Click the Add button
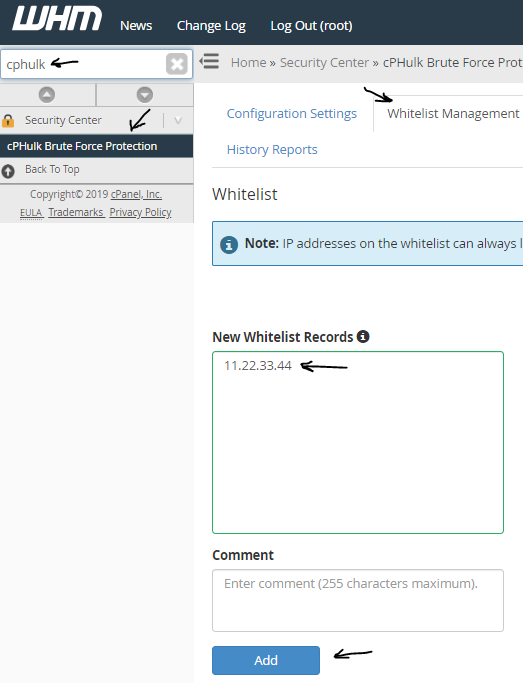Image resolution: width=523 pixels, height=683 pixels. (x=266, y=660)
